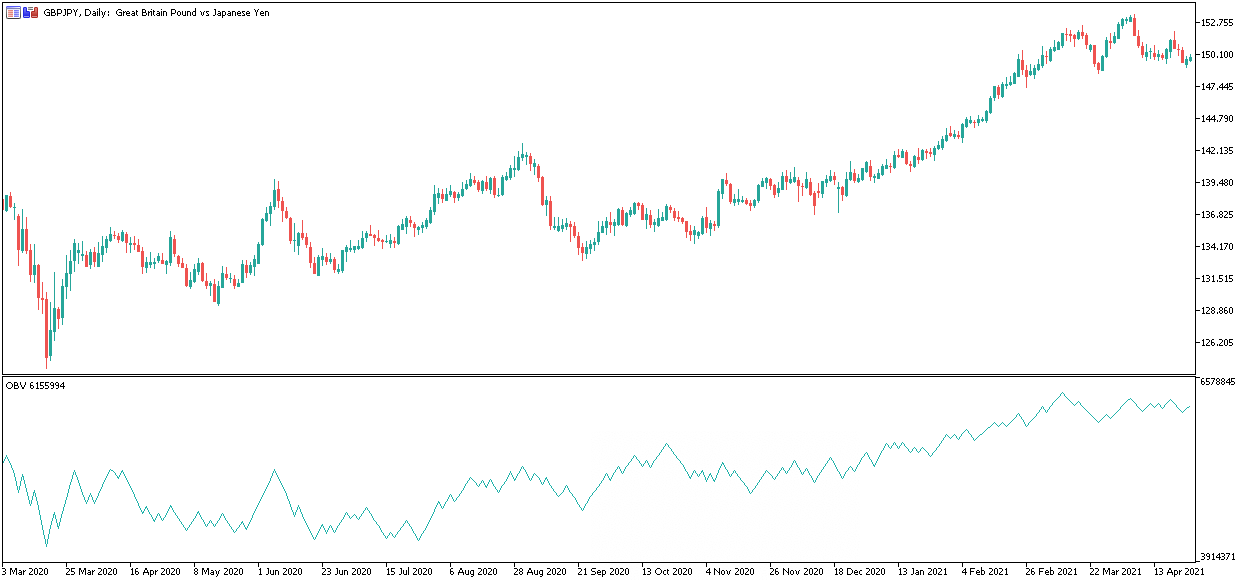Click the 134.170 price scale label
The height and width of the screenshot is (580, 1242).
pyautogui.click(x=1216, y=246)
